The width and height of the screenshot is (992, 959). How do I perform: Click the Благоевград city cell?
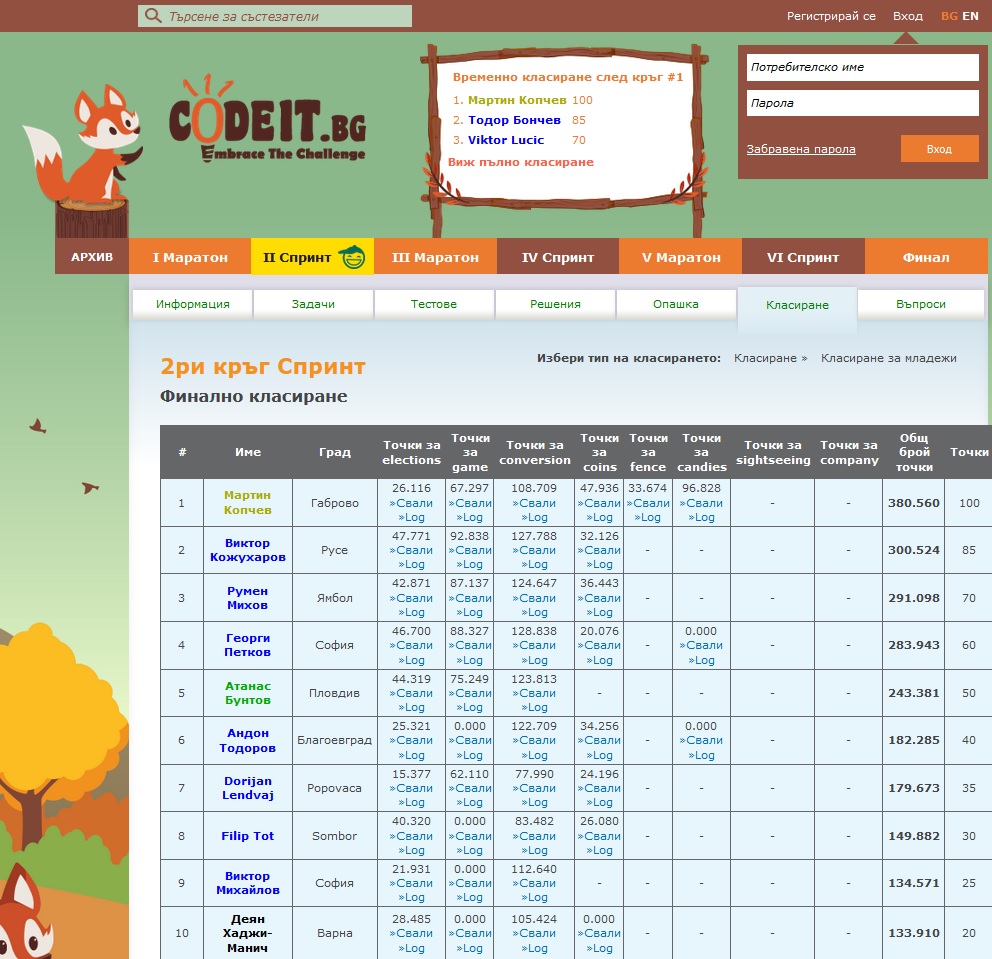(x=335, y=740)
